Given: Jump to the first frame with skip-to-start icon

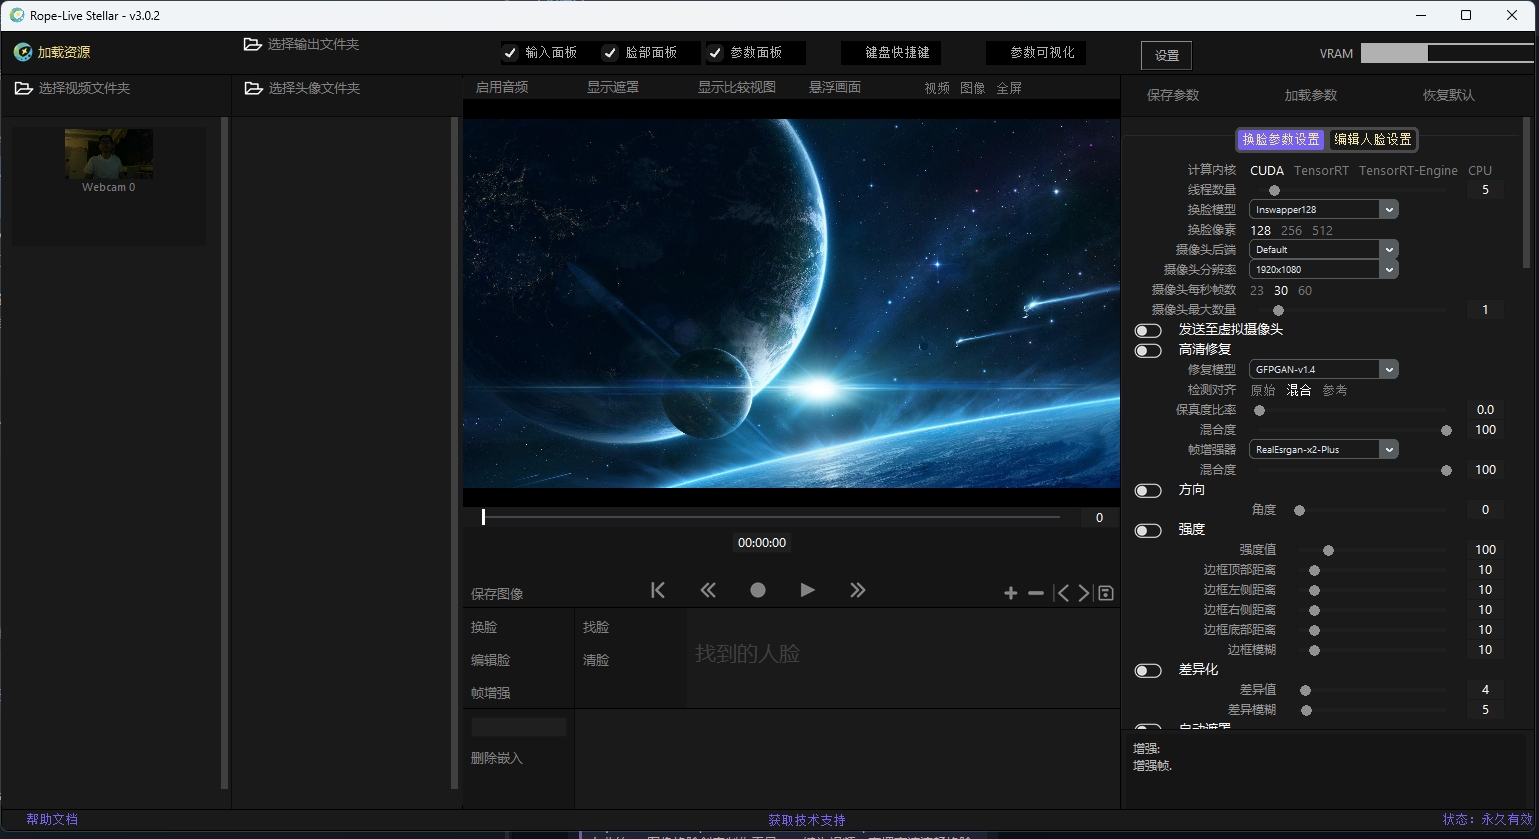Looking at the screenshot, I should point(657,590).
